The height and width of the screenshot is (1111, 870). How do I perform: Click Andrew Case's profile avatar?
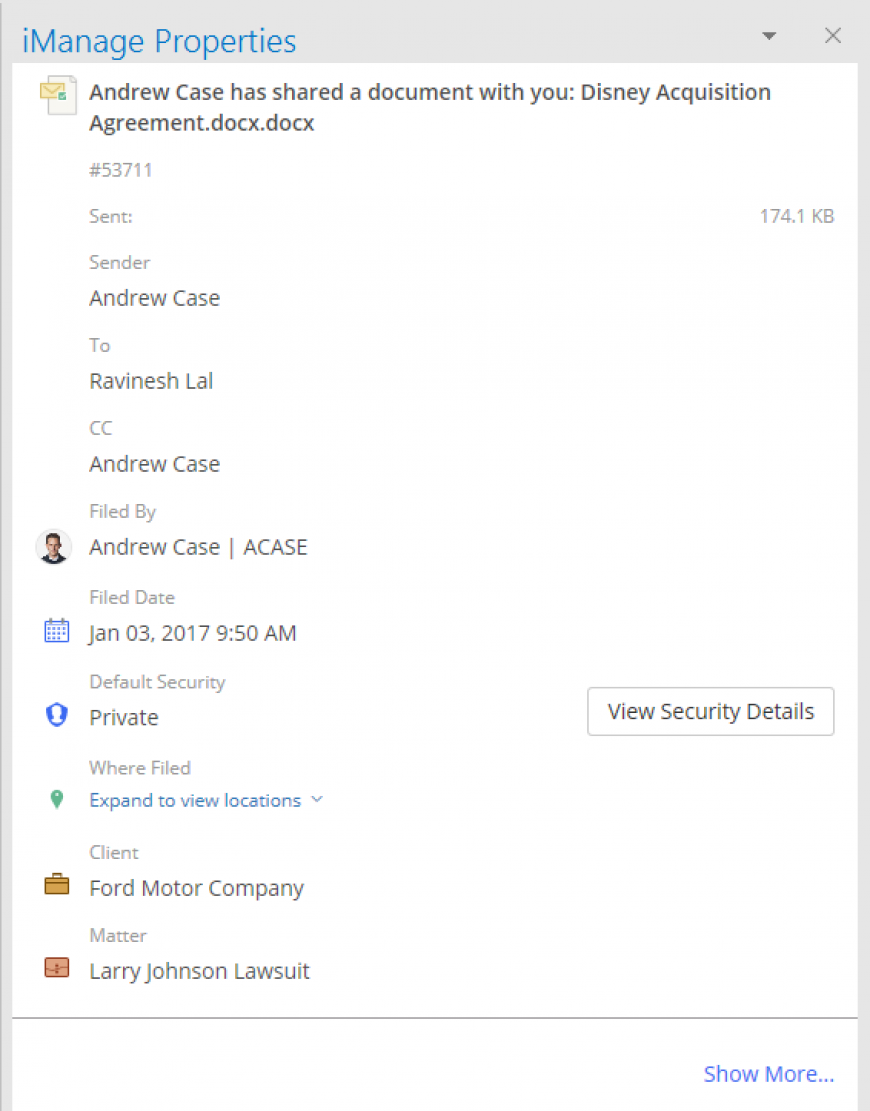[54, 547]
